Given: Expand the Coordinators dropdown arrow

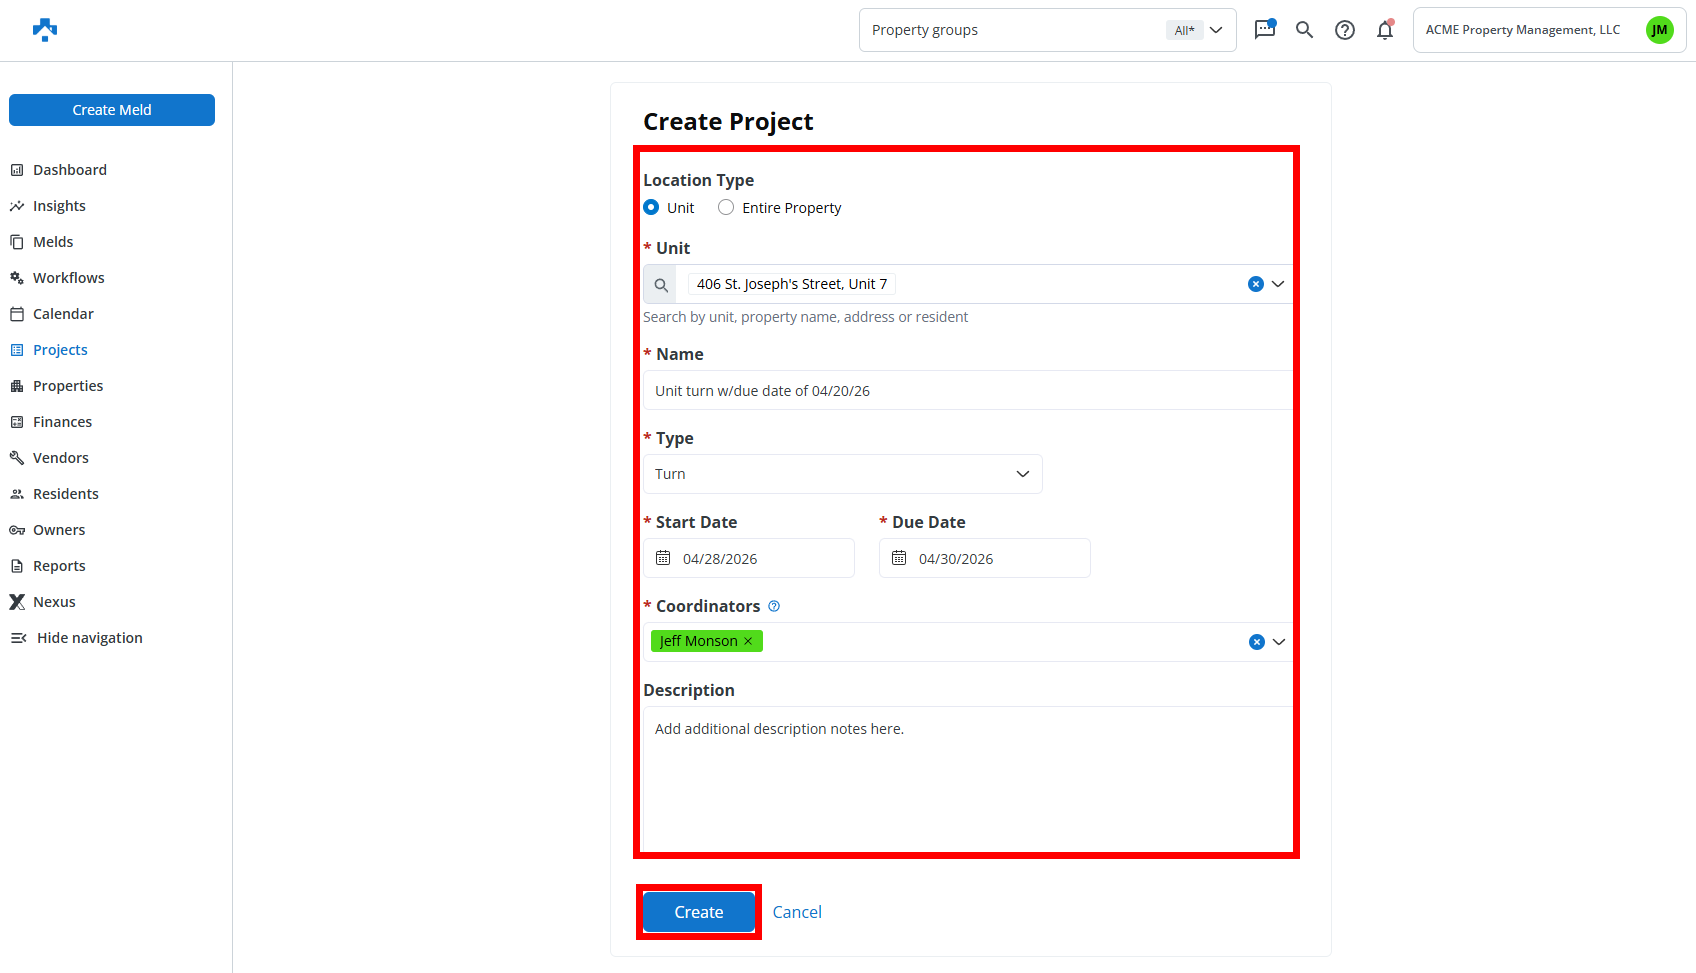Looking at the screenshot, I should [x=1279, y=642].
